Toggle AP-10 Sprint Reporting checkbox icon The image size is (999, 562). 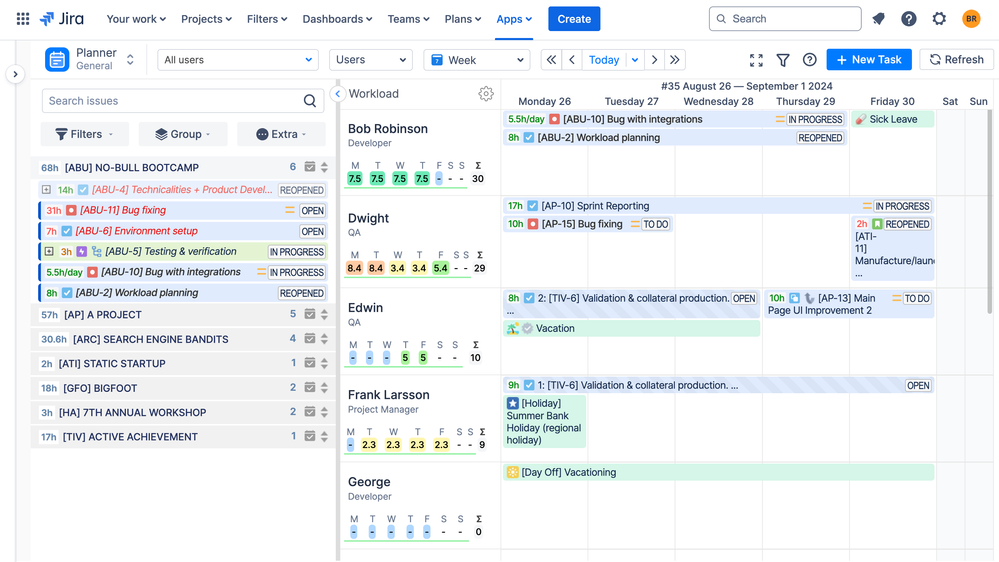point(533,206)
